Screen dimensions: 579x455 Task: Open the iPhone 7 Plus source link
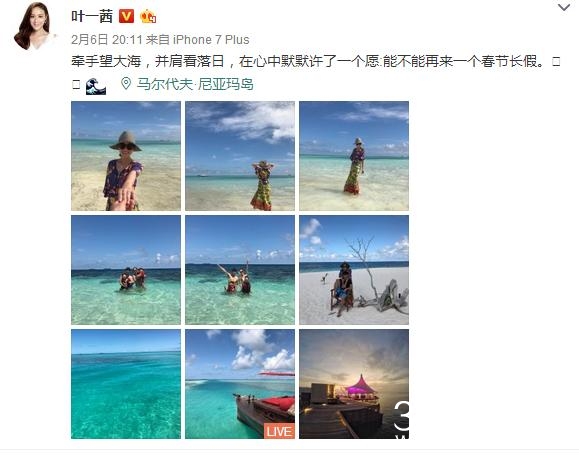click(211, 40)
